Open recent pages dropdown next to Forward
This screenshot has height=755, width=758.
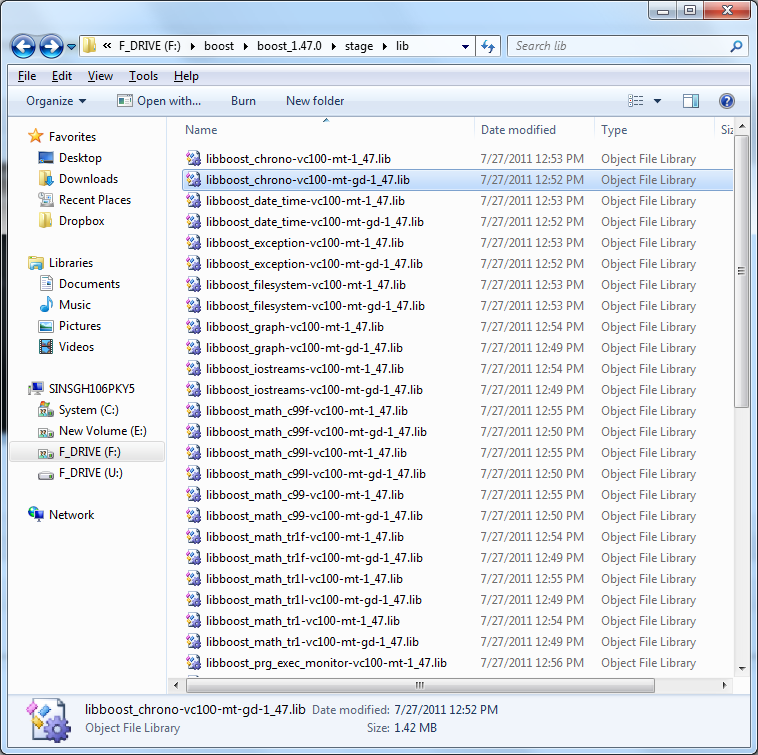click(71, 47)
